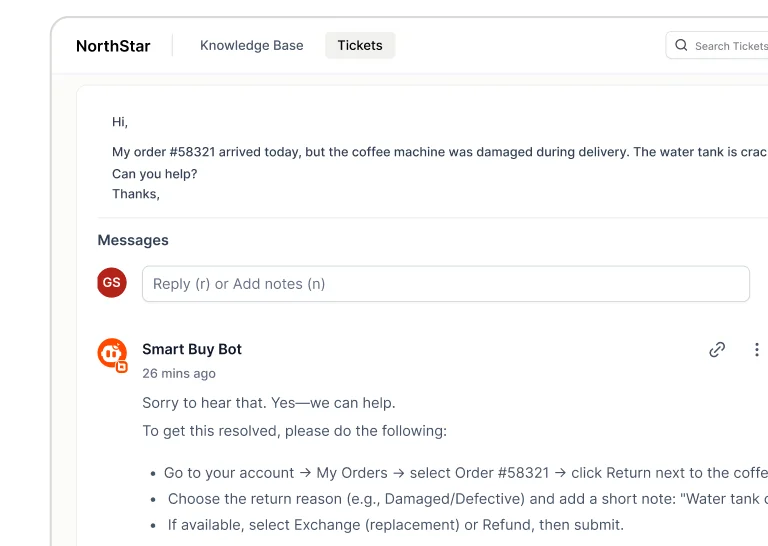This screenshot has width=768, height=546.
Task: Click the search magnifier icon
Action: pos(681,45)
